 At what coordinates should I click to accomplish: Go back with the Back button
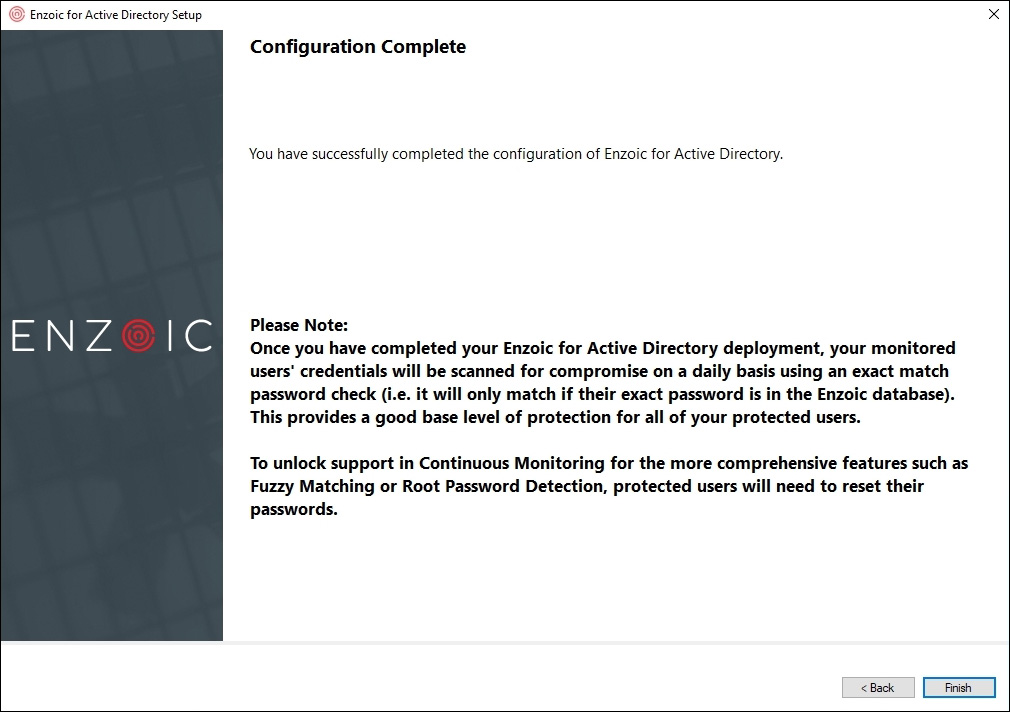point(878,688)
